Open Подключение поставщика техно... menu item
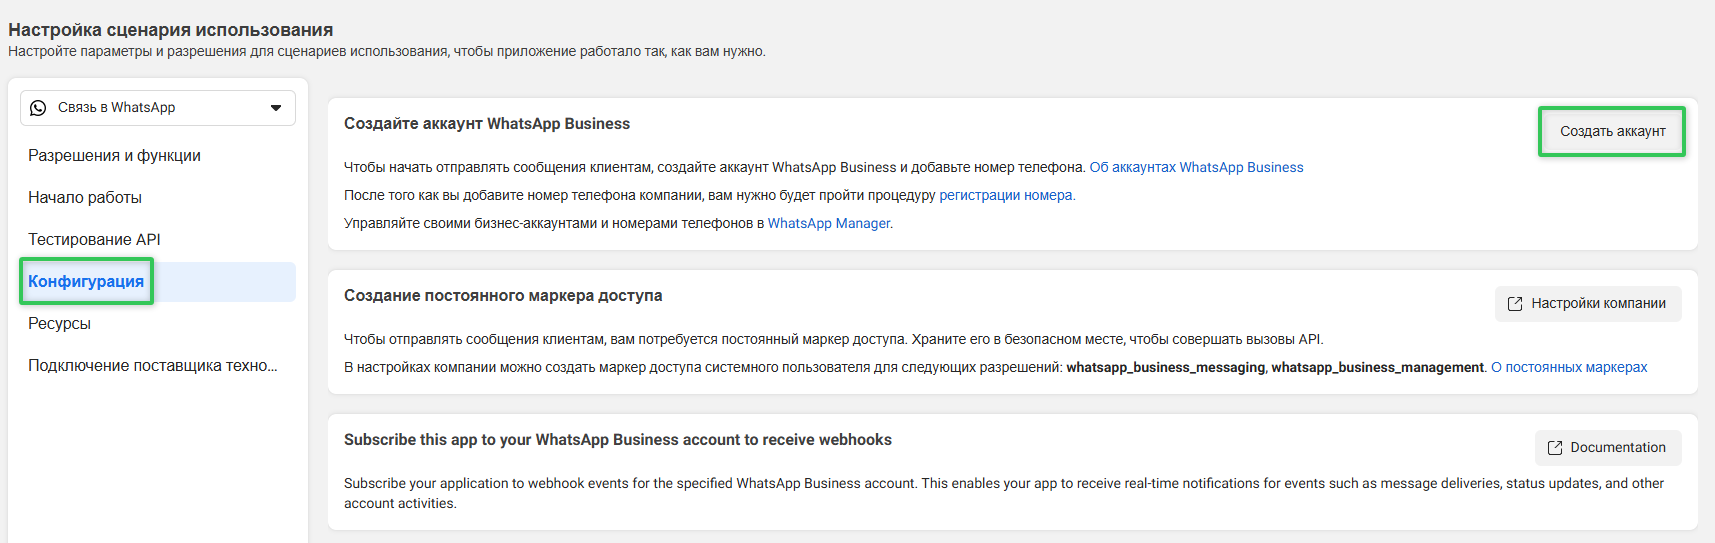The image size is (1715, 543). (x=152, y=366)
